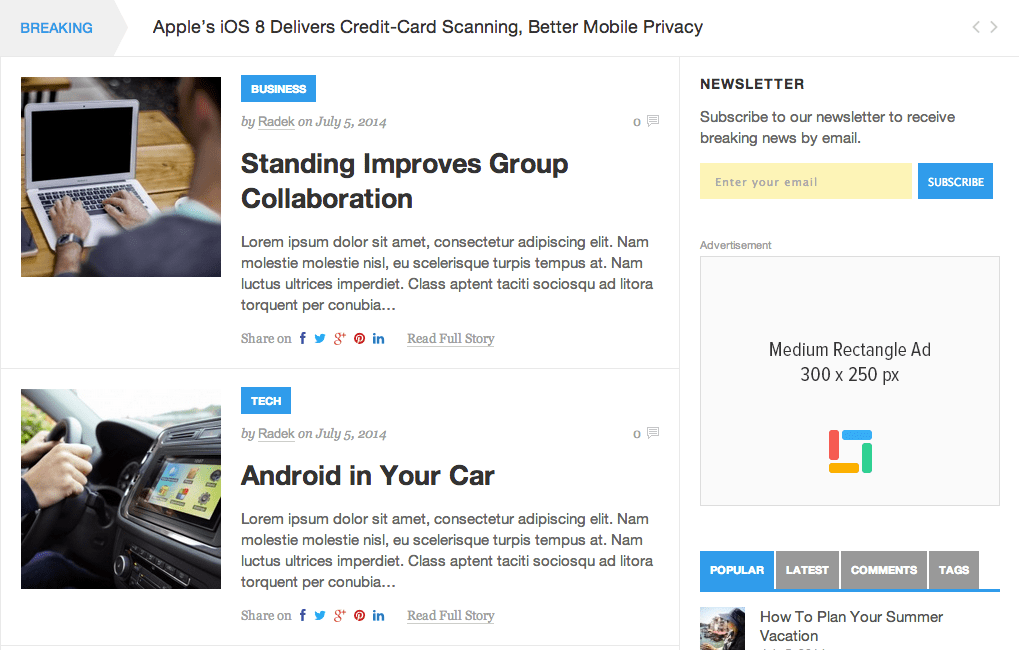
Task: Share Standing Improves article on LinkedIn
Action: click(x=378, y=339)
